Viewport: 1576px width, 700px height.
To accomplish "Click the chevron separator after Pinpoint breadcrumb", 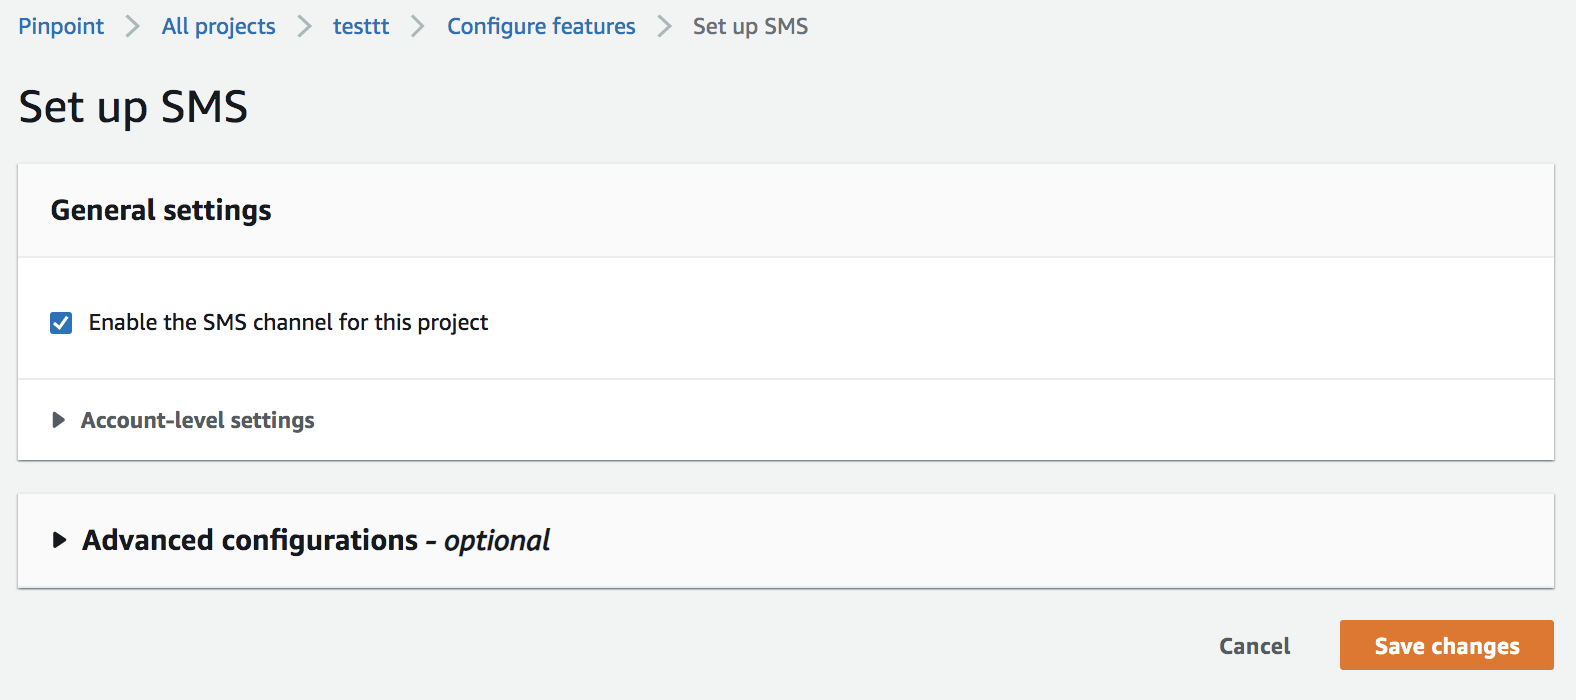I will (x=133, y=27).
